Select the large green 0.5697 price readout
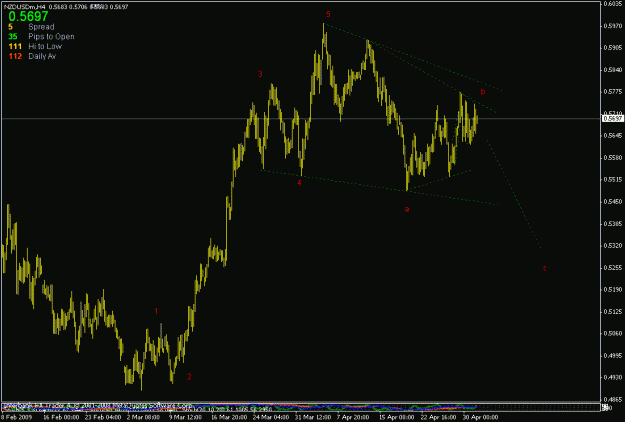 pos(28,16)
